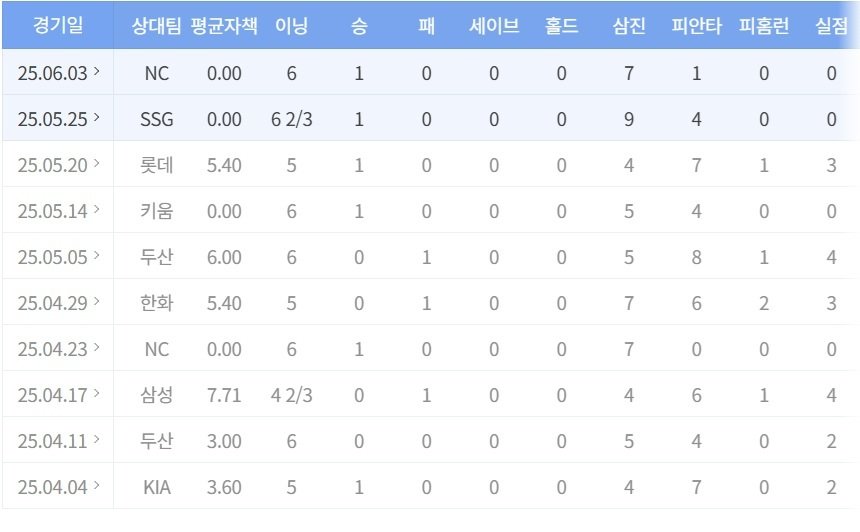Select the 삼진 column header
Screen dimensions: 860x532
pos(629,26)
